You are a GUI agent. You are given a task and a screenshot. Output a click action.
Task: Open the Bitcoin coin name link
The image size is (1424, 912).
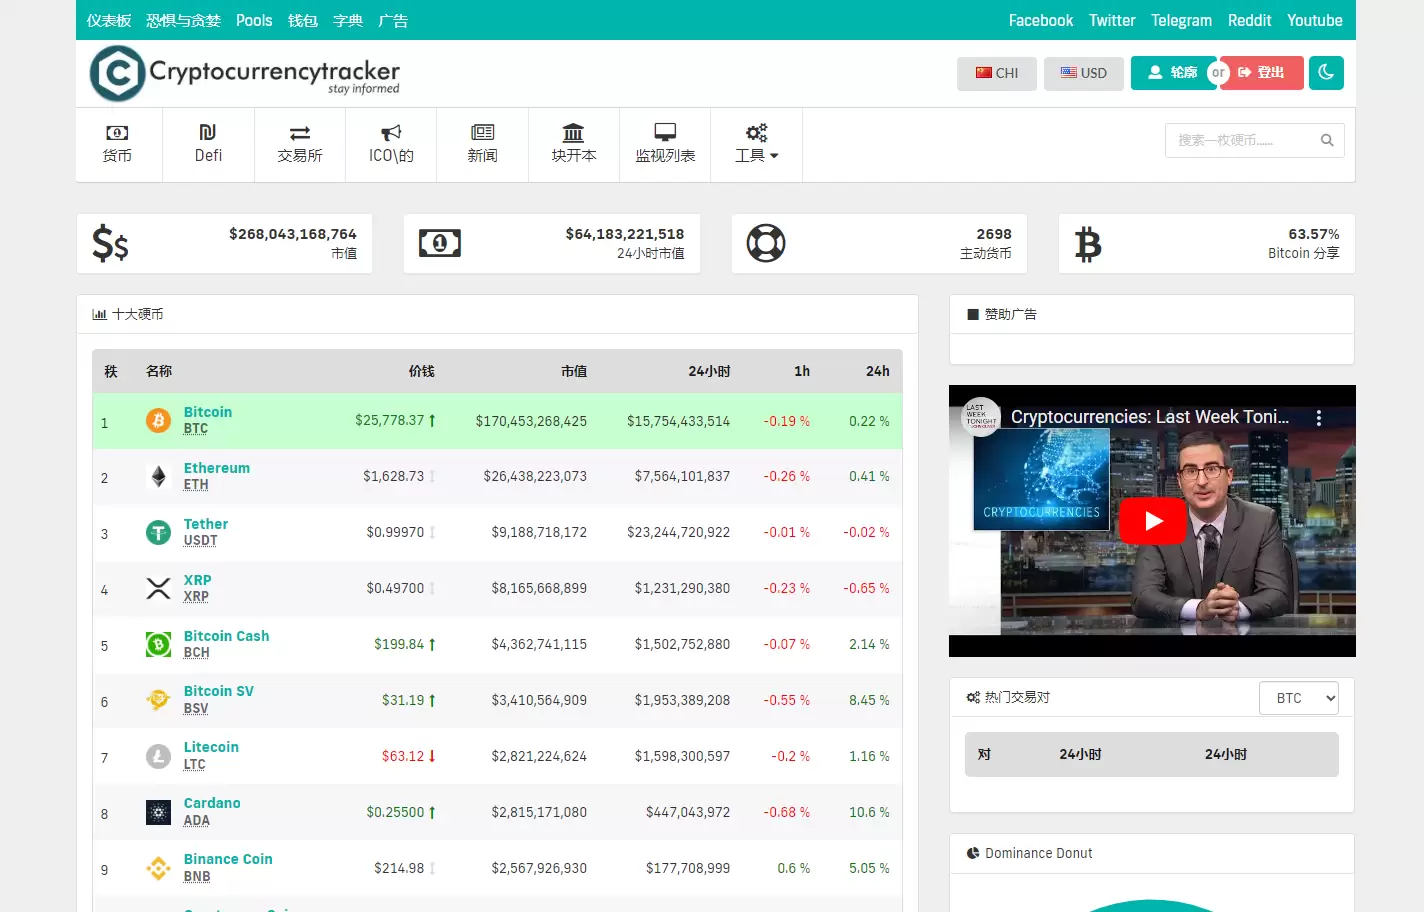(208, 412)
